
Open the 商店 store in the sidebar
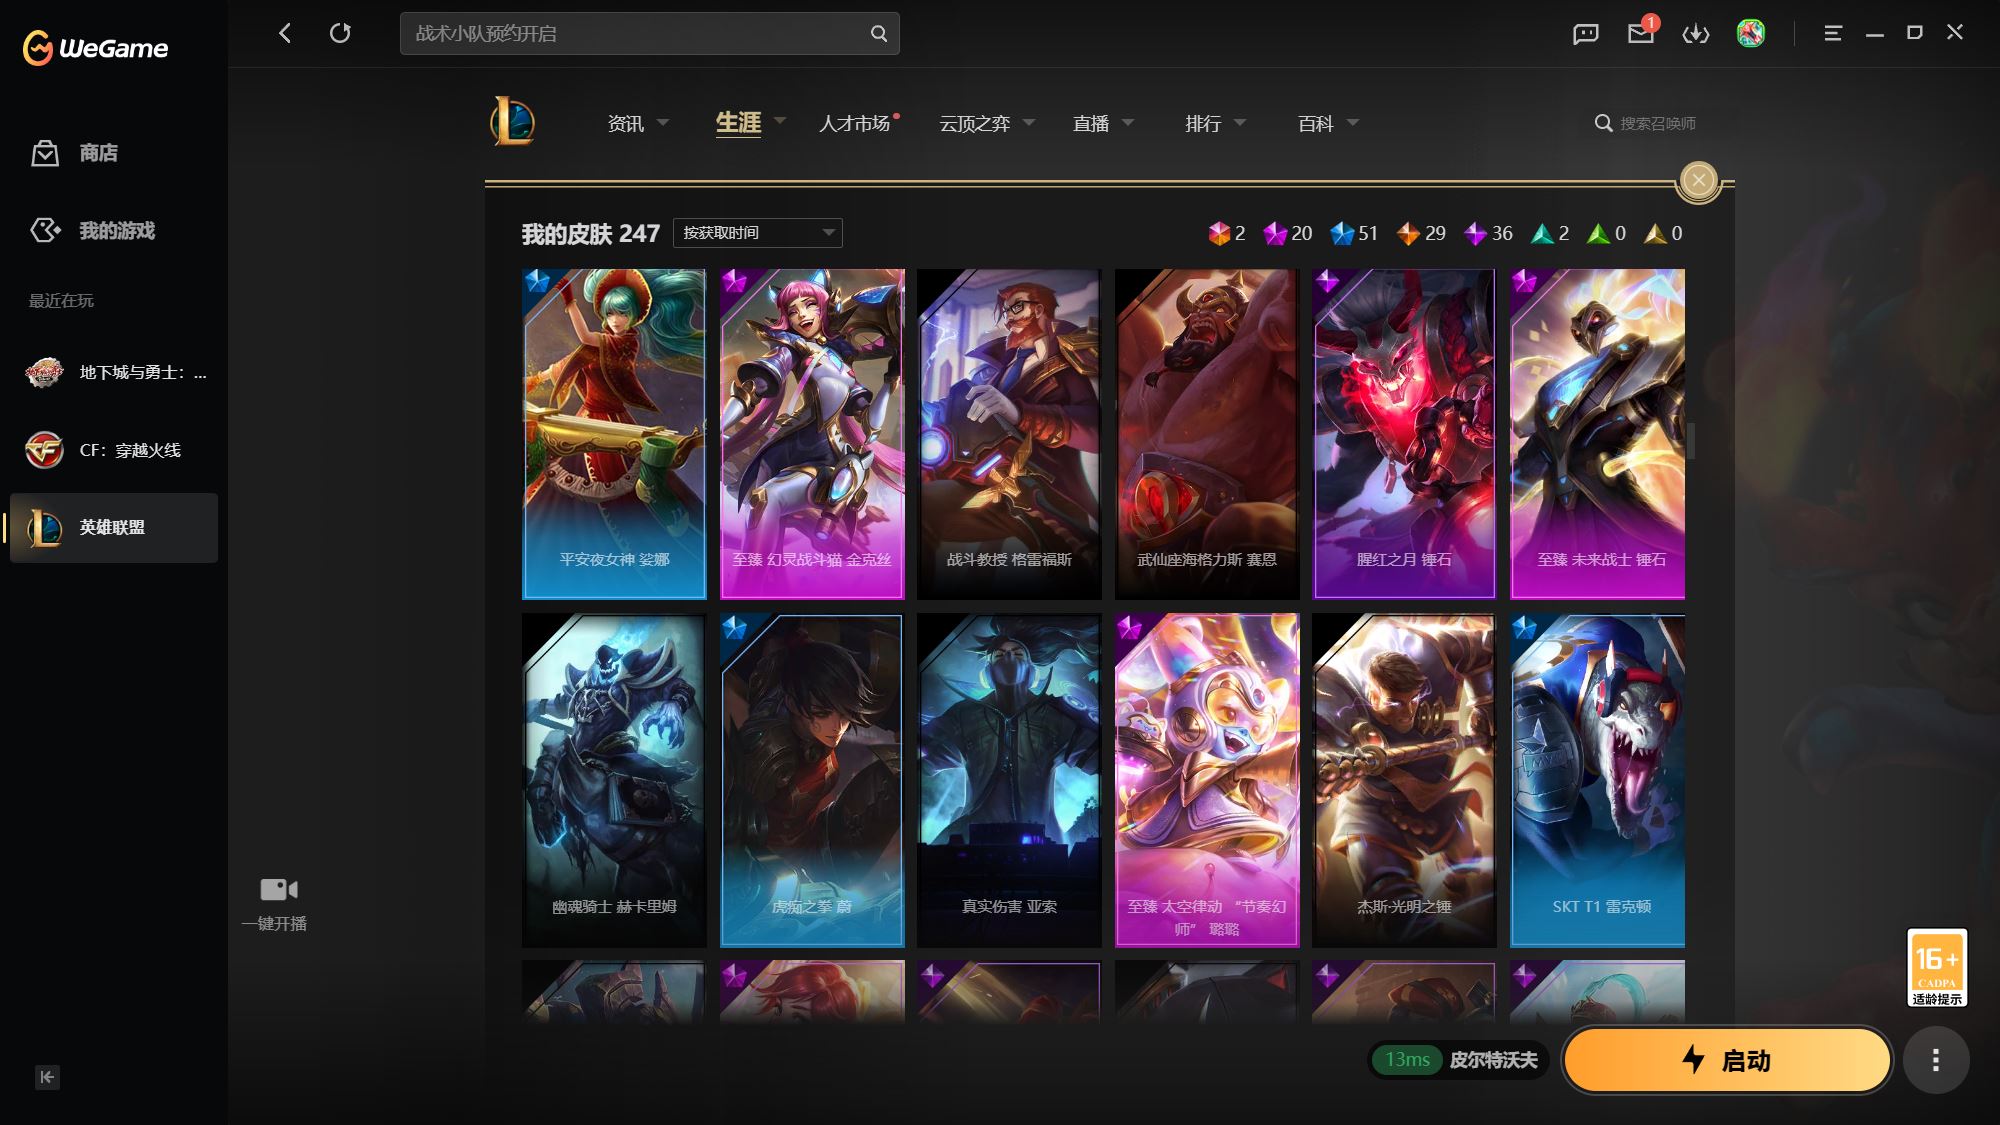(x=74, y=153)
